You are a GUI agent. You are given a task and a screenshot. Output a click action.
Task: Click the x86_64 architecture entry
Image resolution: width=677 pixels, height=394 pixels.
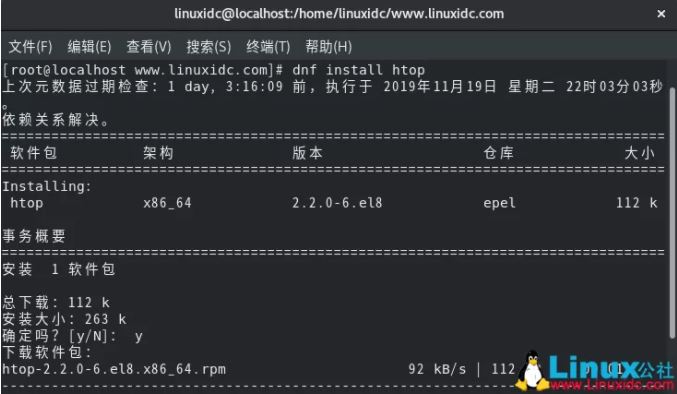point(167,203)
